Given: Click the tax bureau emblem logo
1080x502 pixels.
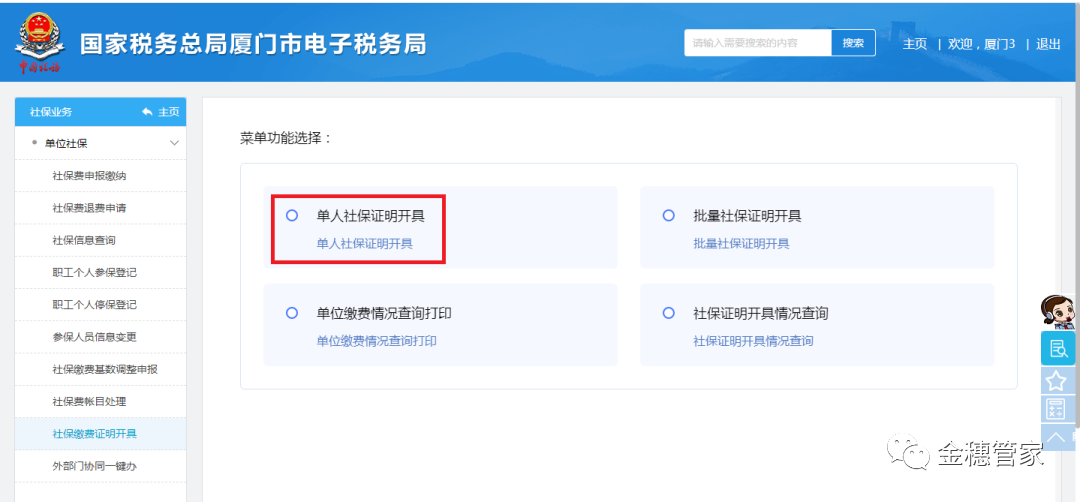Looking at the screenshot, I should pos(39,43).
